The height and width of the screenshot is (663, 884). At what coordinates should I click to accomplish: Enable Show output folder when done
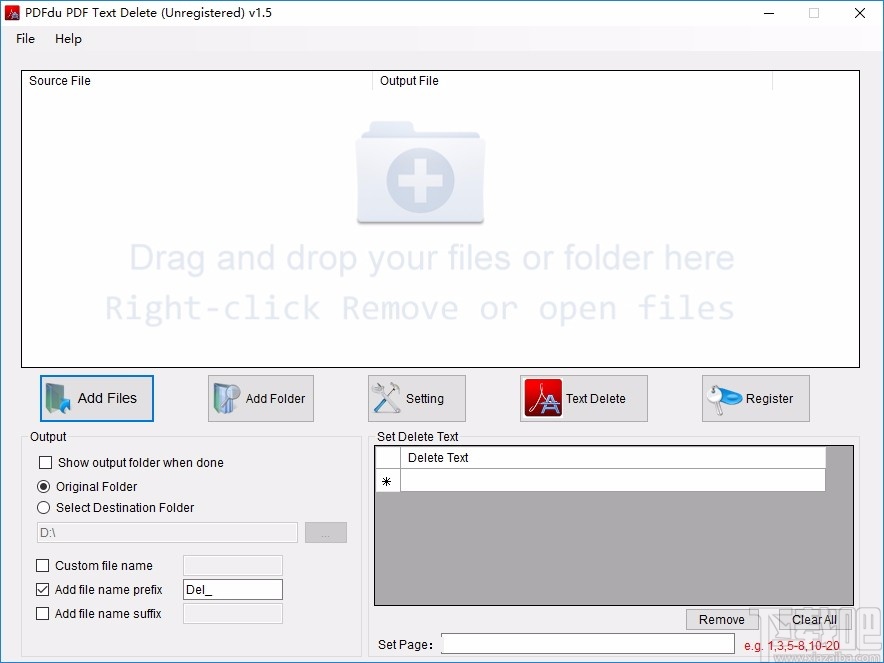[43, 463]
